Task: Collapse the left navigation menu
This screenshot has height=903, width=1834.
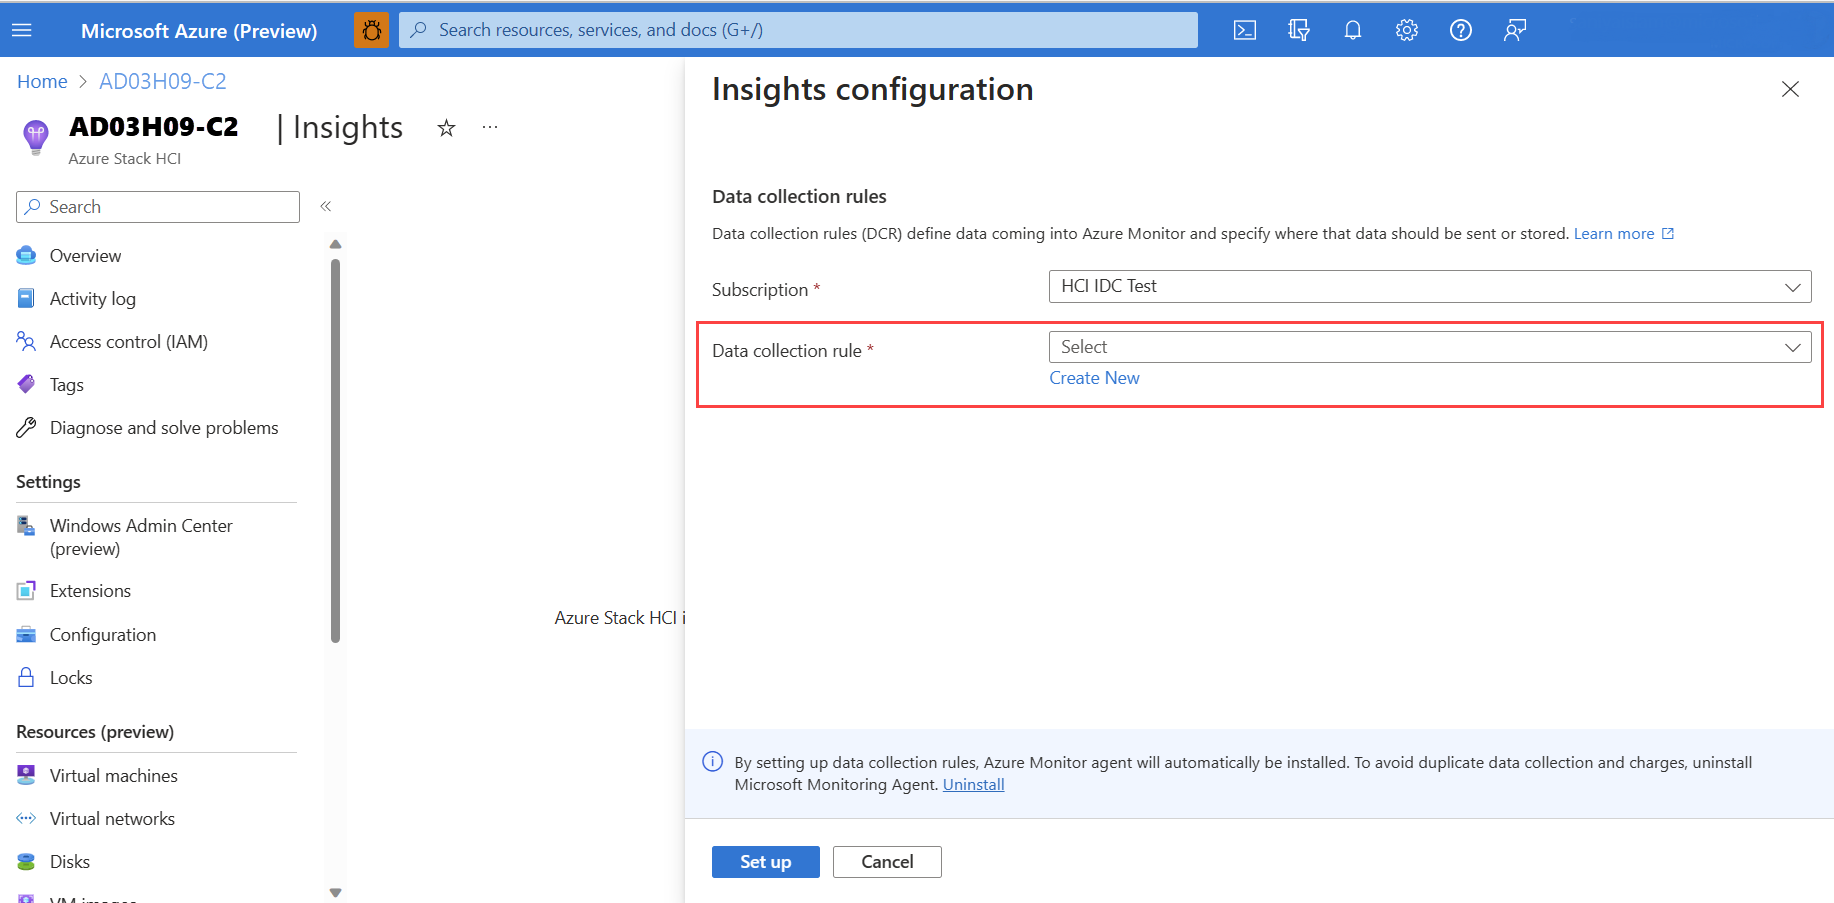Action: [325, 206]
